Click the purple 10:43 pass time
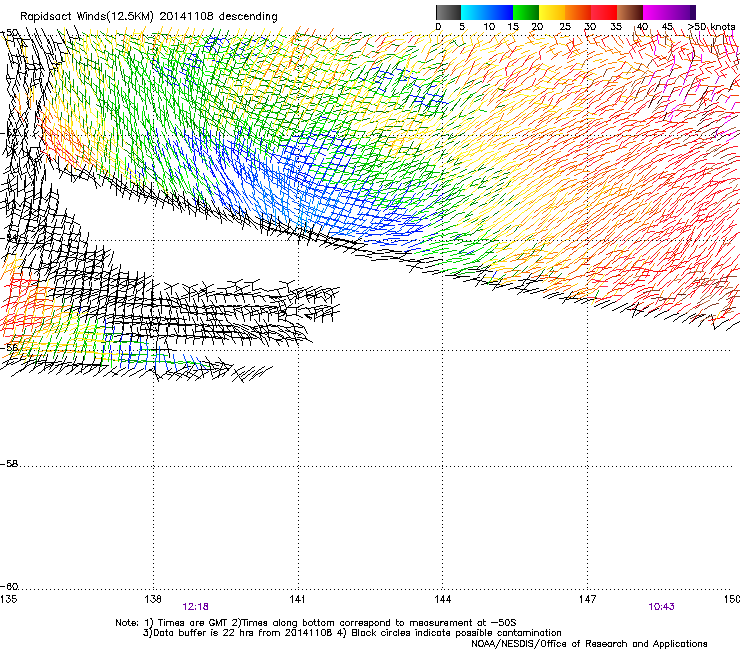 click(661, 607)
